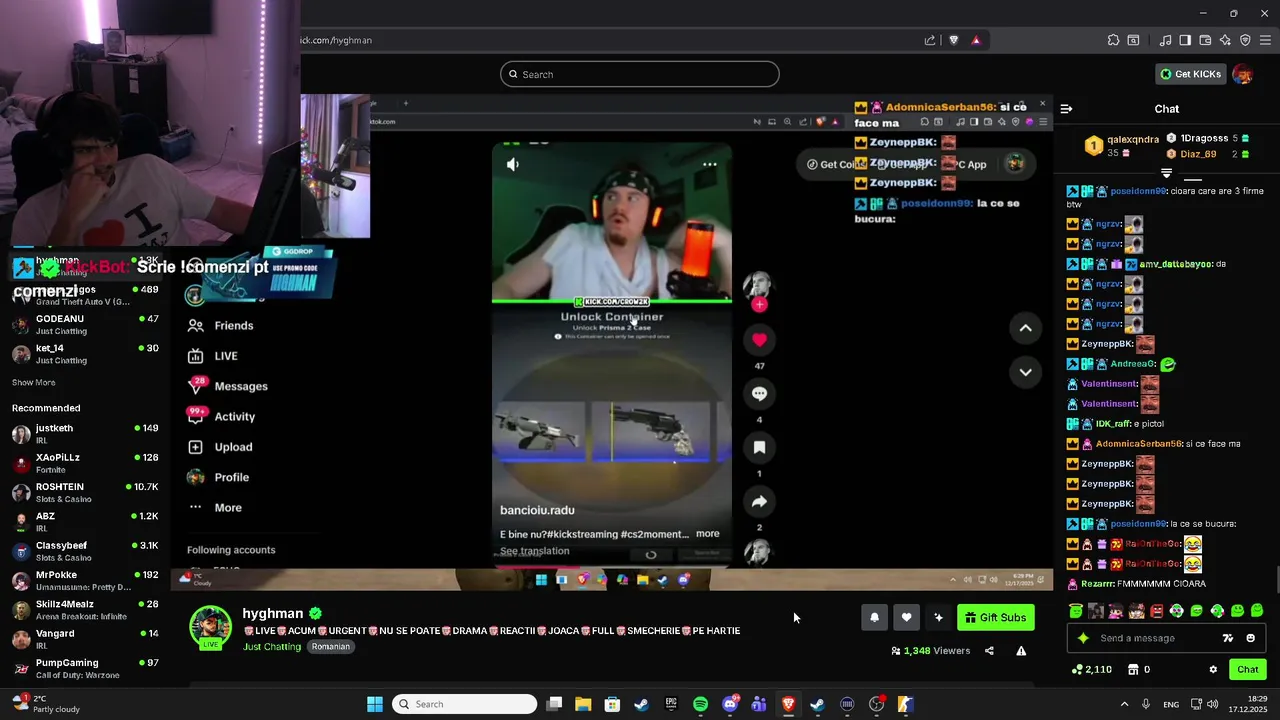Click the red angry face emote in the quick emote row
Screen dimensions: 1280x720
coord(1157,611)
